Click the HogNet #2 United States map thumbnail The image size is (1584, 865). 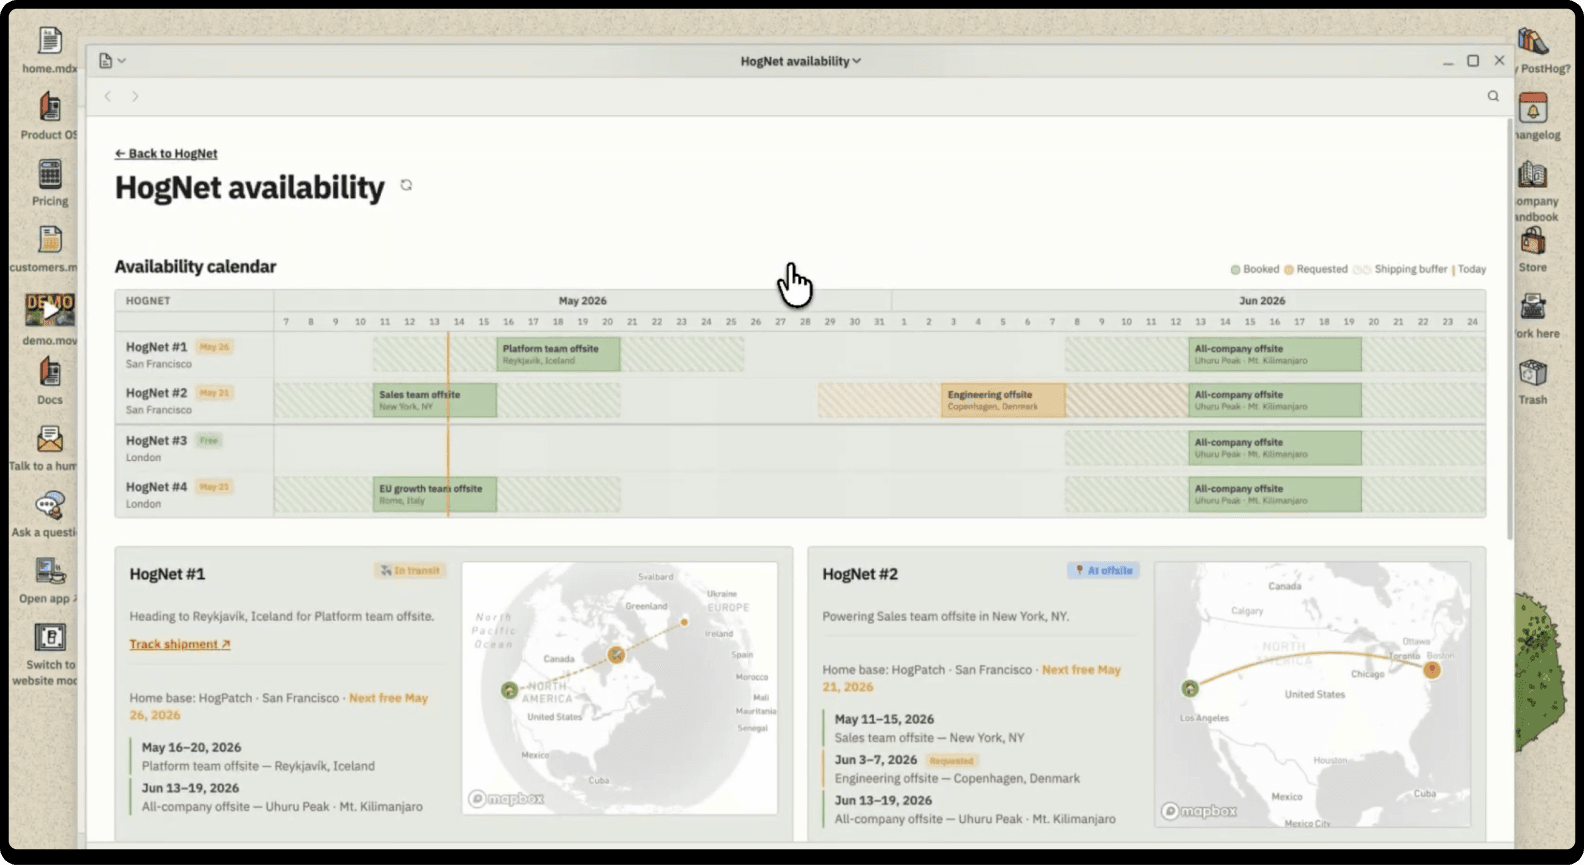tap(1312, 694)
